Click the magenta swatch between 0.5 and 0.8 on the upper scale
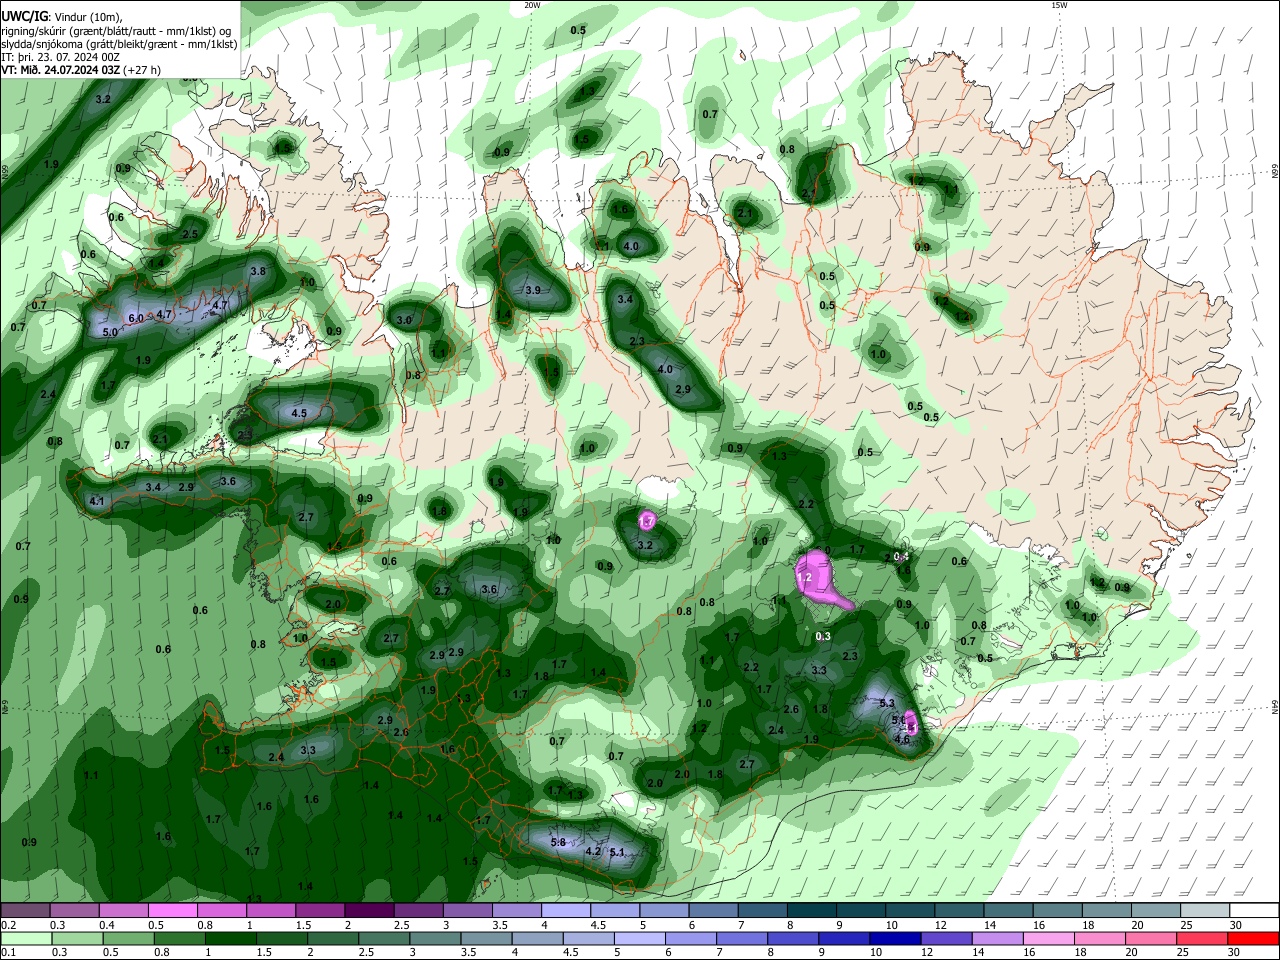The height and width of the screenshot is (960, 1280). (172, 911)
